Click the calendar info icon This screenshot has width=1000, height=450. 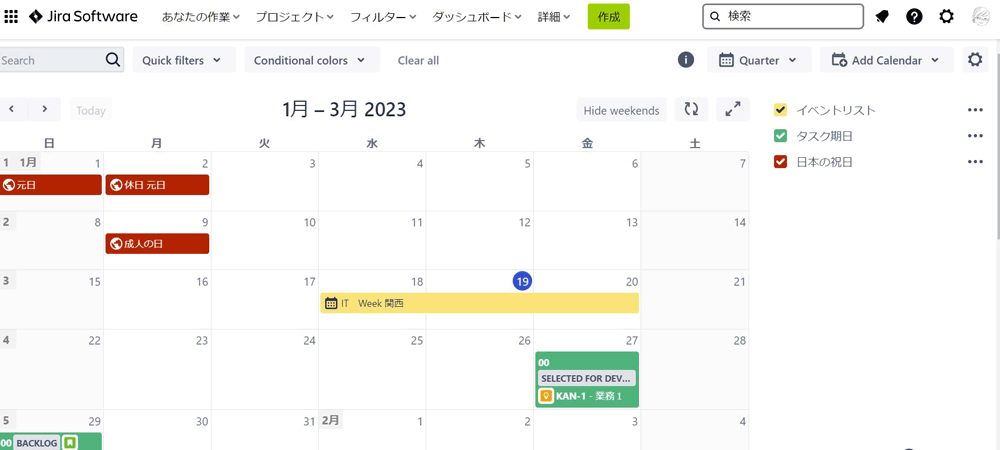686,60
